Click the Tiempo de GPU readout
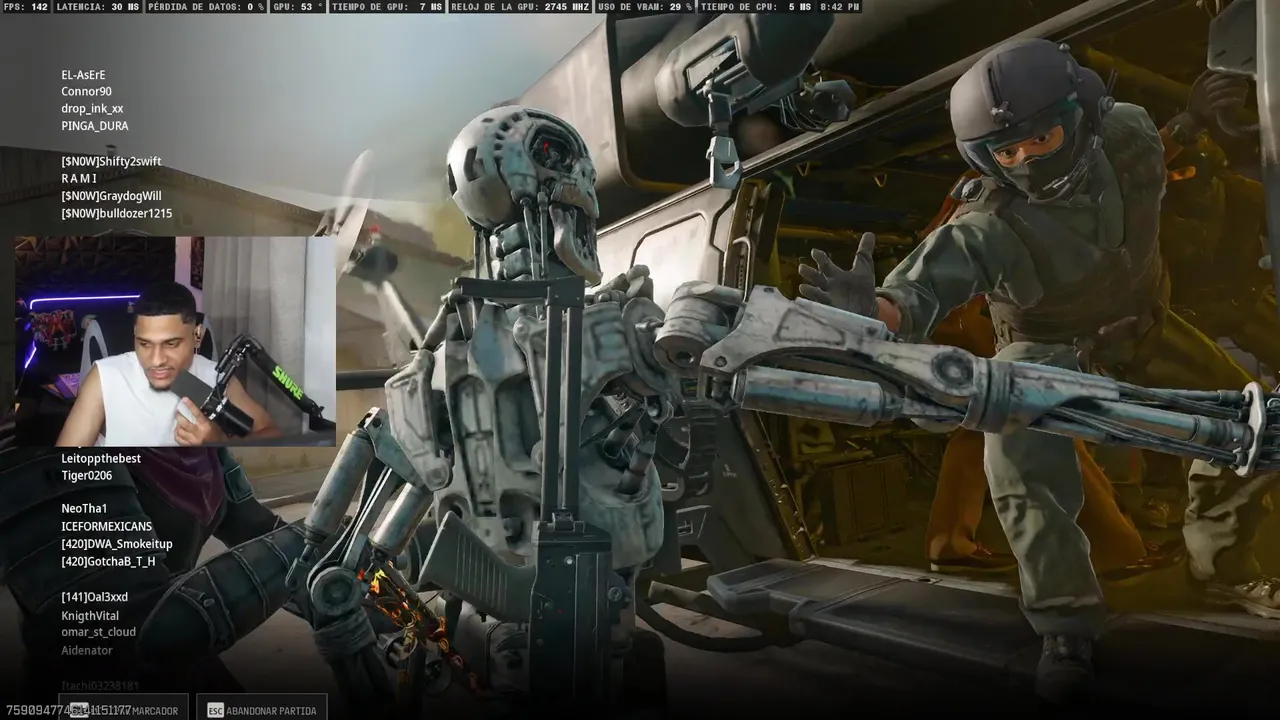This screenshot has width=1280, height=720. point(388,7)
